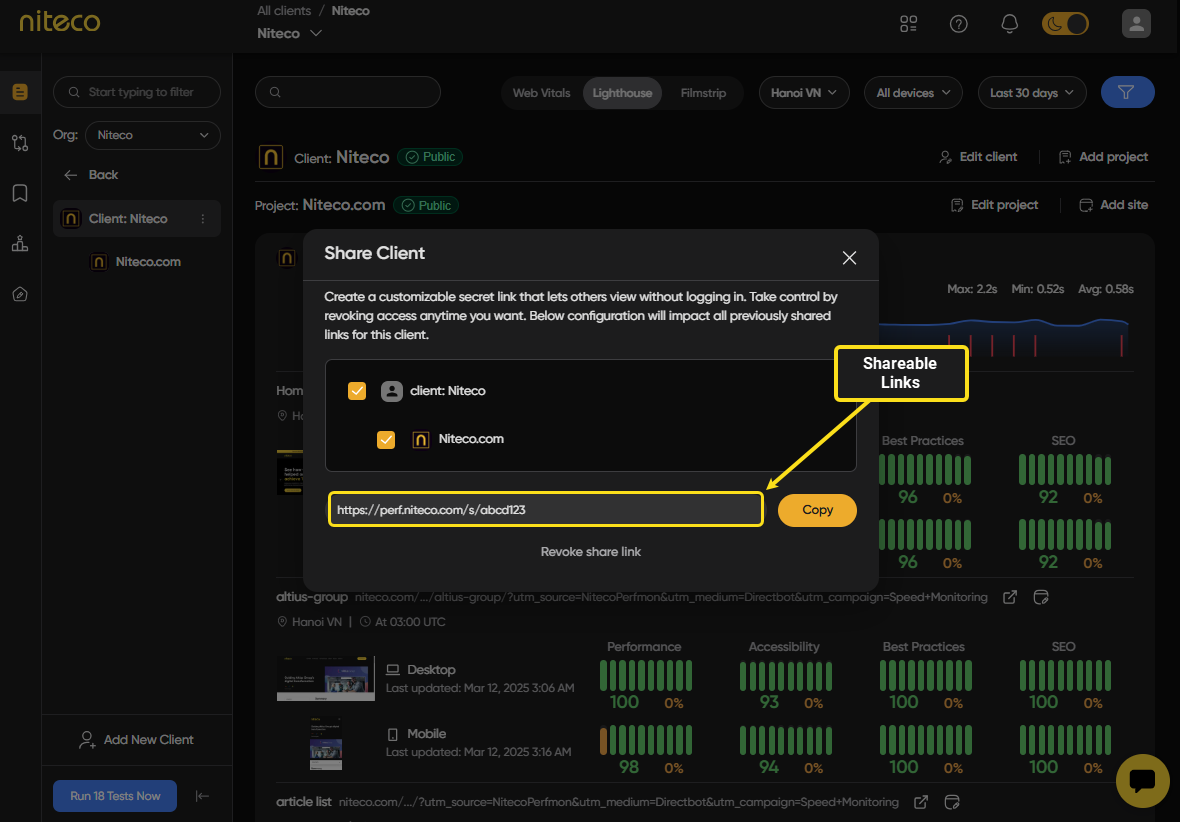Click the altius-group Mobile Performance bars
The image size is (1180, 822).
tap(646, 740)
